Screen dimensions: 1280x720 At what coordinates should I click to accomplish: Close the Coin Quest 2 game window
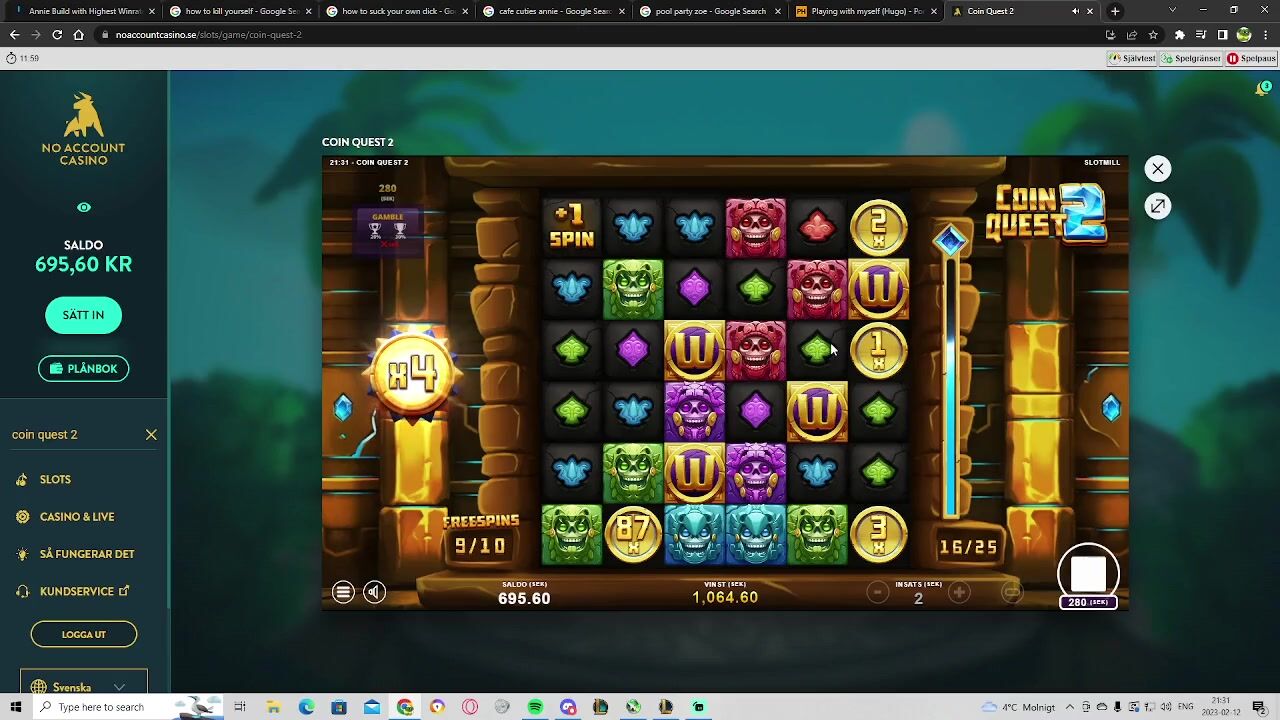coord(1157,169)
